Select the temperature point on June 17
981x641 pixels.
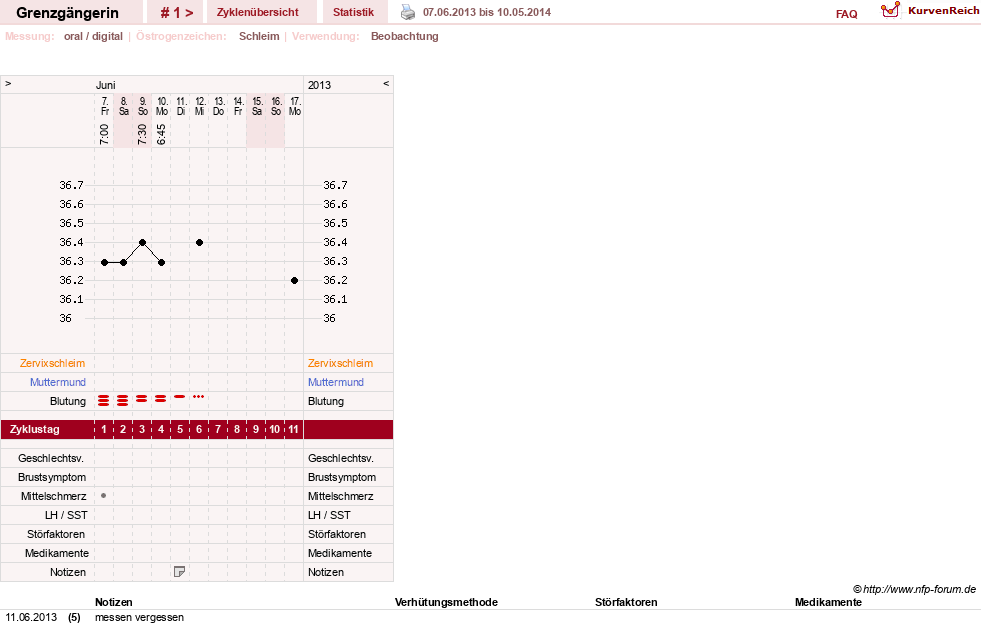pyautogui.click(x=294, y=280)
